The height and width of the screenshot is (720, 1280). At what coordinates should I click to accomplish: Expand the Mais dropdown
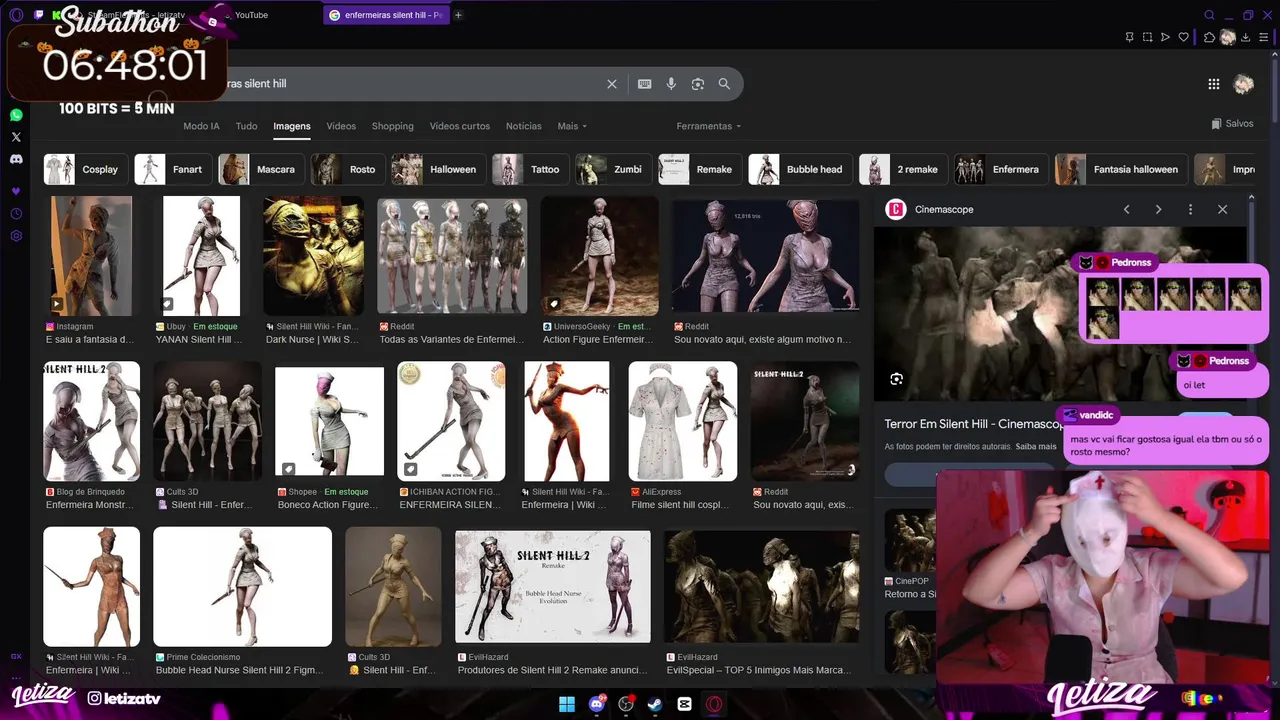click(x=572, y=126)
